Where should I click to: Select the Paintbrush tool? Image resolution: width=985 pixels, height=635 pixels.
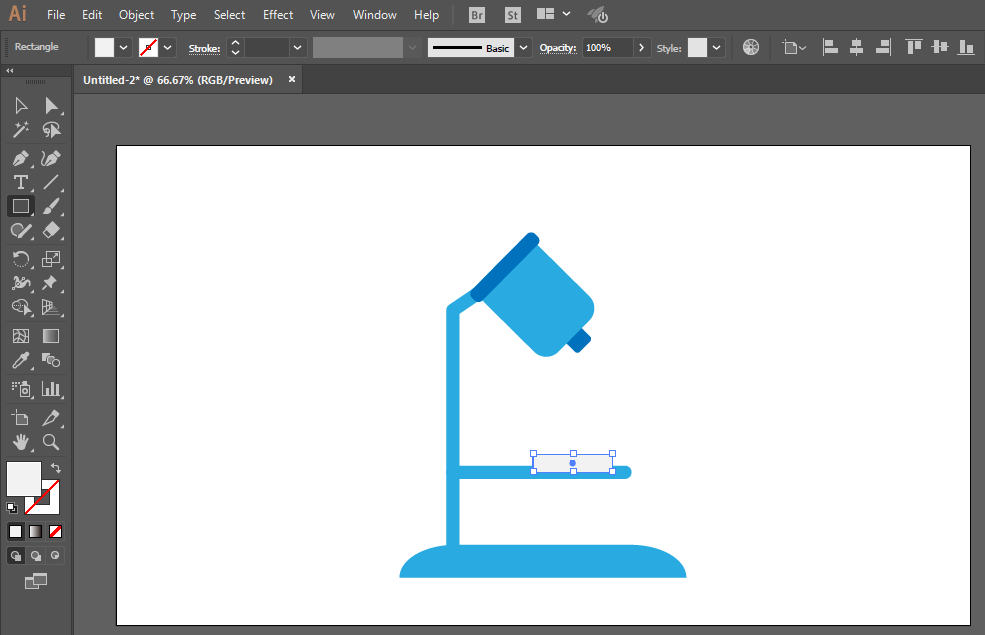coord(51,206)
